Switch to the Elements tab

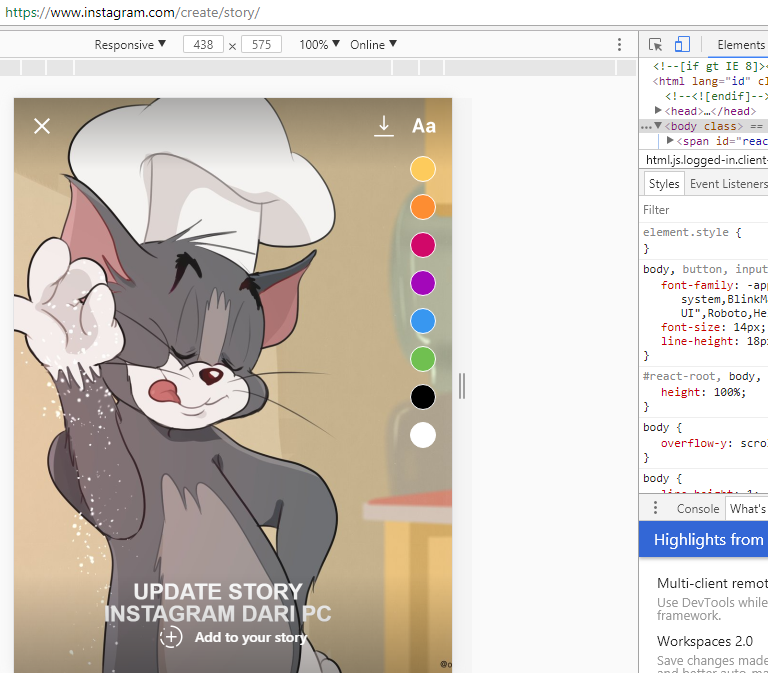(741, 45)
